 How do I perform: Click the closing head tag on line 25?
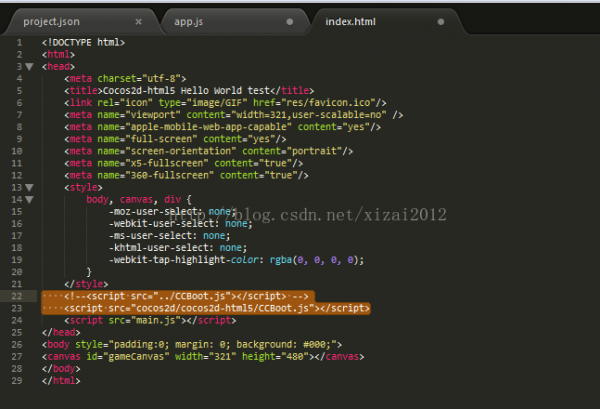click(61, 332)
